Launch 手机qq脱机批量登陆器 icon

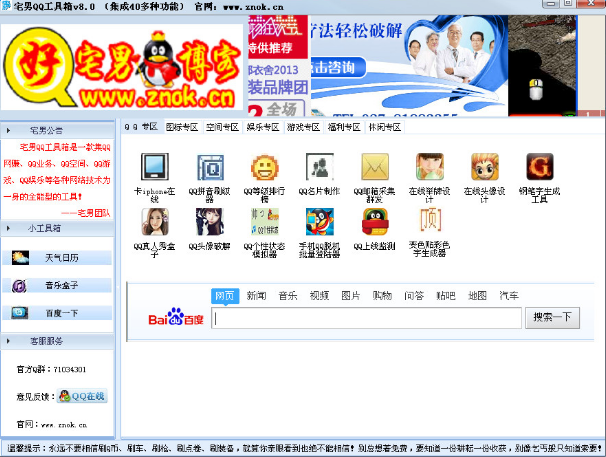[320, 222]
